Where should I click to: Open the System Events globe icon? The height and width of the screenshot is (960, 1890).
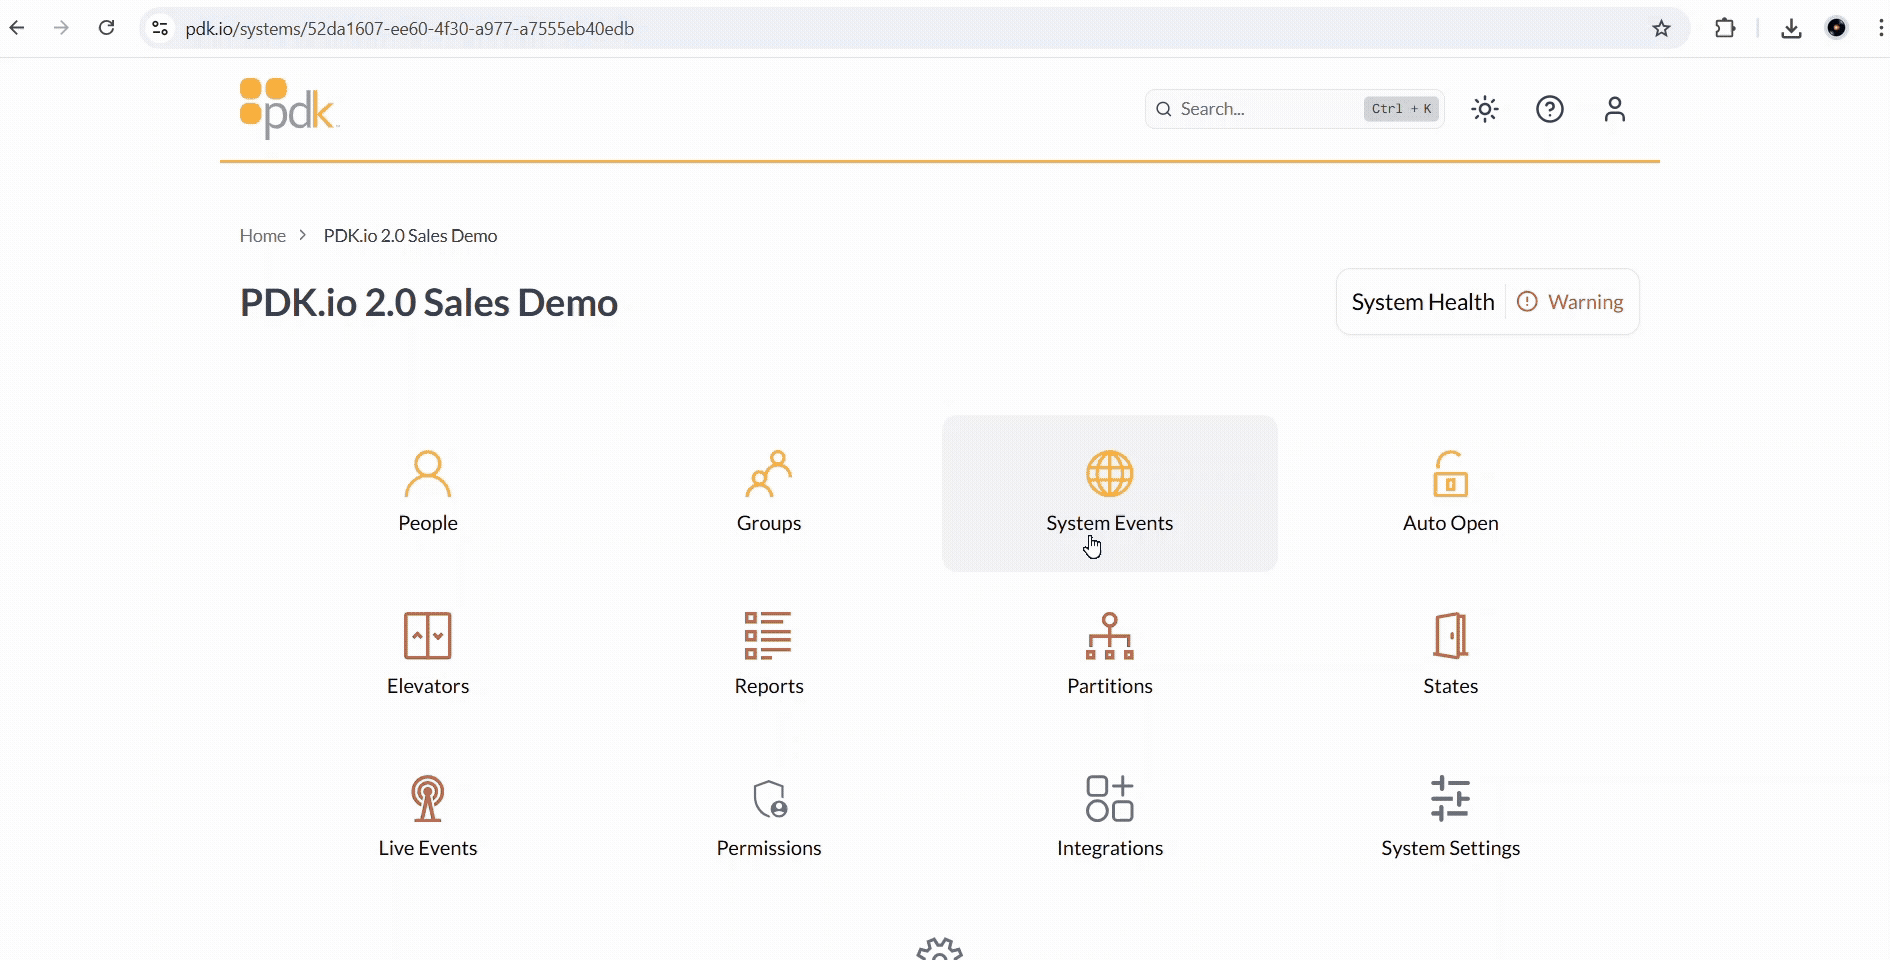point(1110,474)
